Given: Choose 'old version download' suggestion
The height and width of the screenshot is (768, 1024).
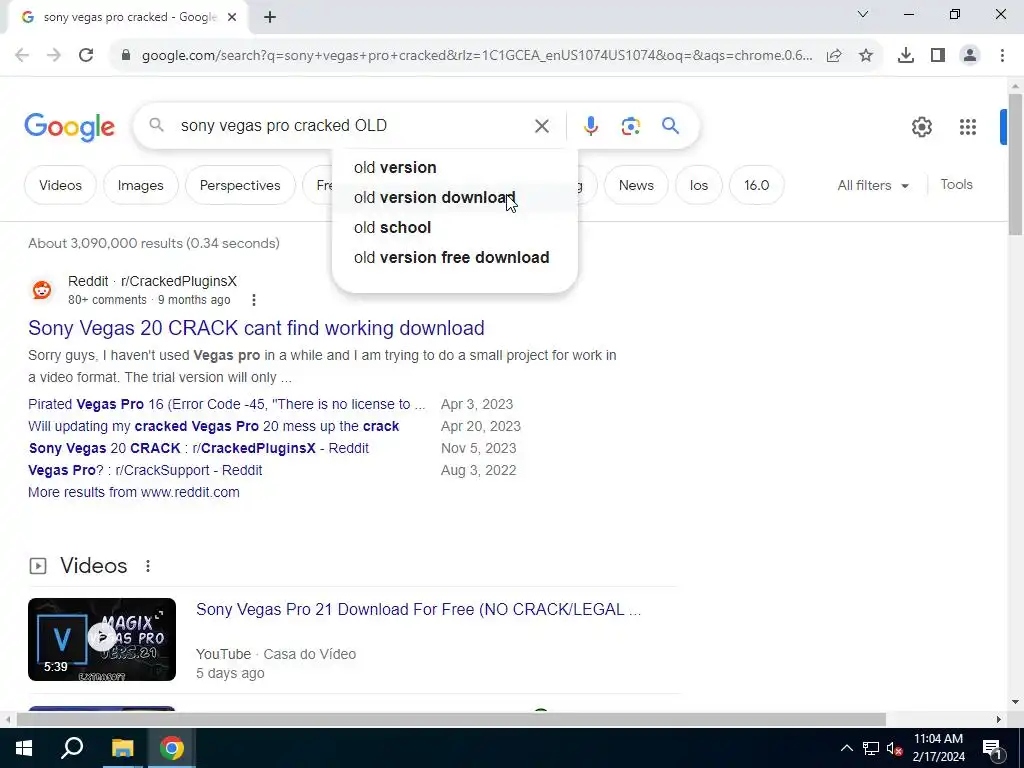Looking at the screenshot, I should (x=455, y=197).
